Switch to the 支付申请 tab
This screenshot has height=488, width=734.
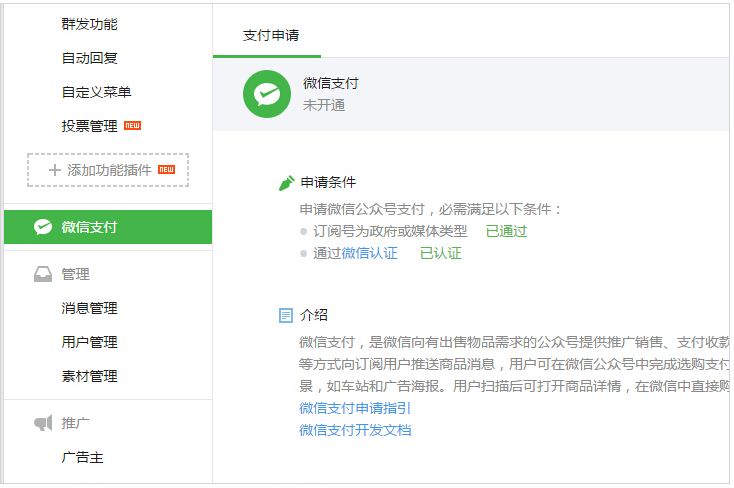271,36
